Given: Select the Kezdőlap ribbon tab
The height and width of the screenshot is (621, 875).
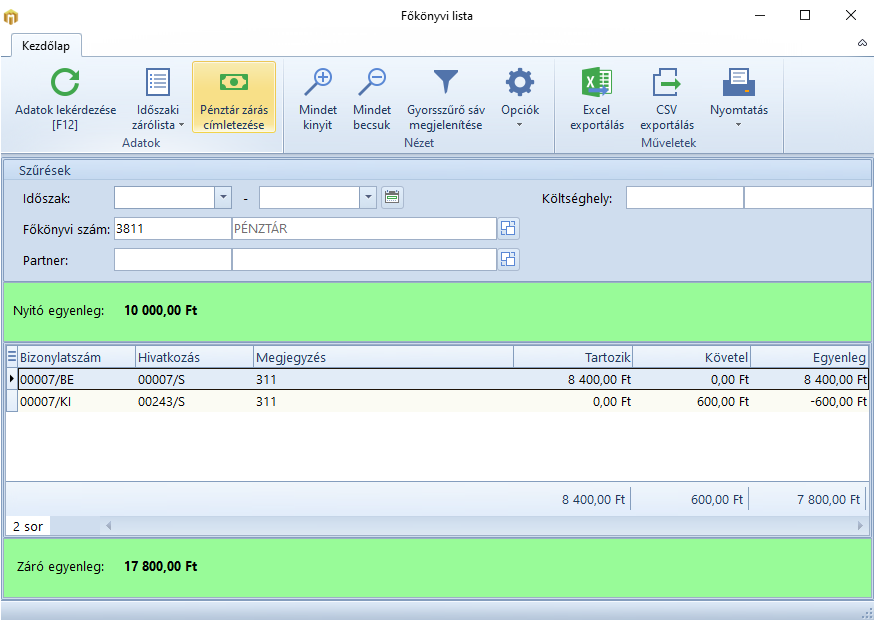Looking at the screenshot, I should click(x=46, y=45).
